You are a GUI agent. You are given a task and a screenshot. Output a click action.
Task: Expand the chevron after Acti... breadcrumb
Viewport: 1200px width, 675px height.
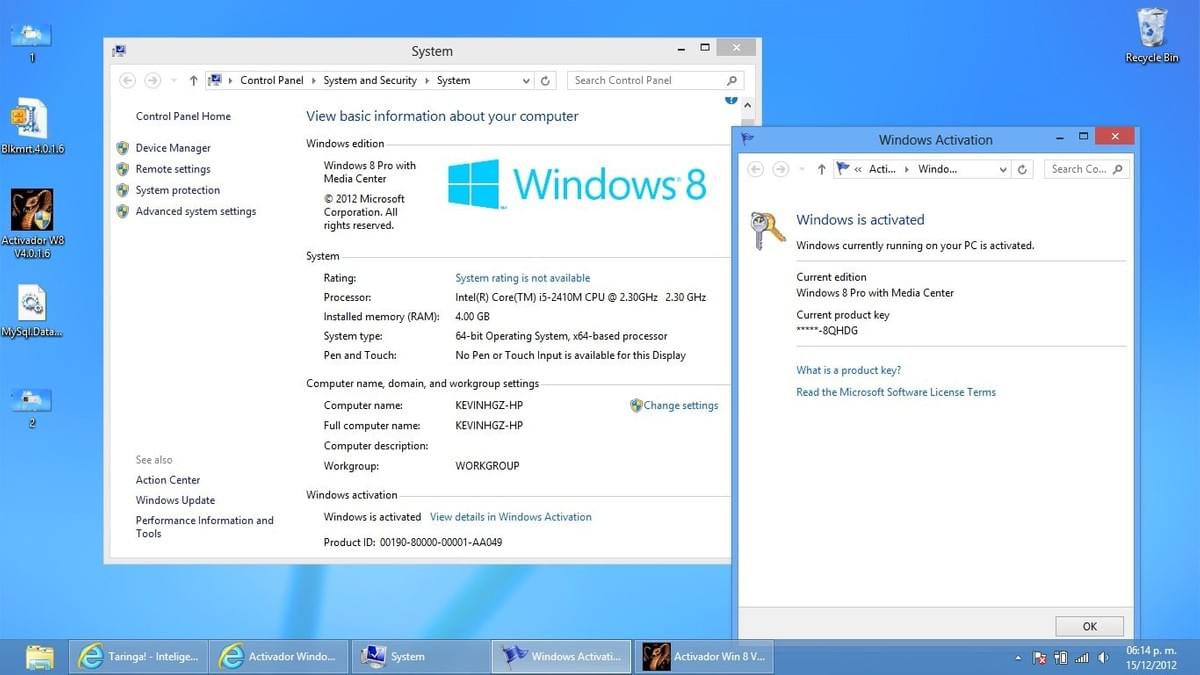pos(908,169)
